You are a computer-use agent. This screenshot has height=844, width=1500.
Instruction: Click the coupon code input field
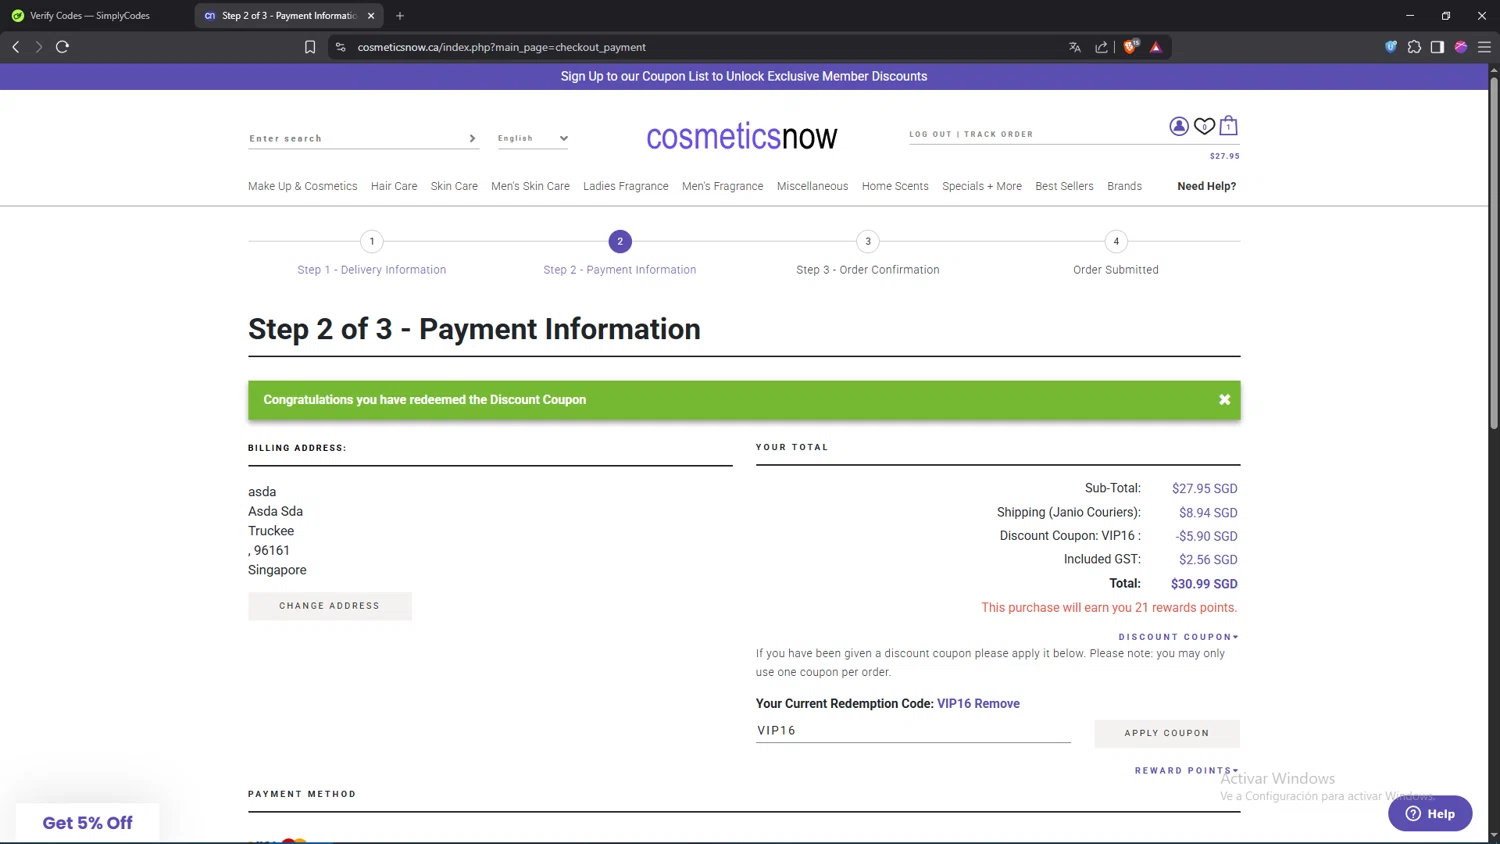point(913,731)
